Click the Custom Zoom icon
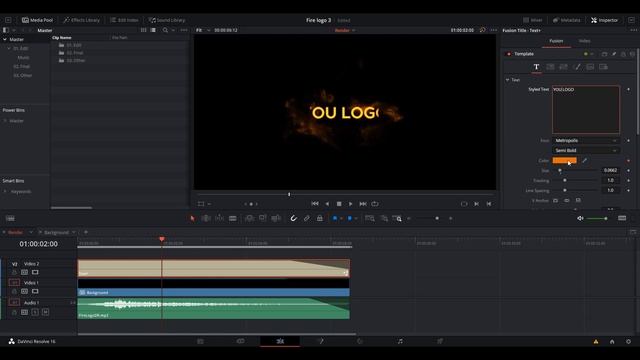 (397, 218)
